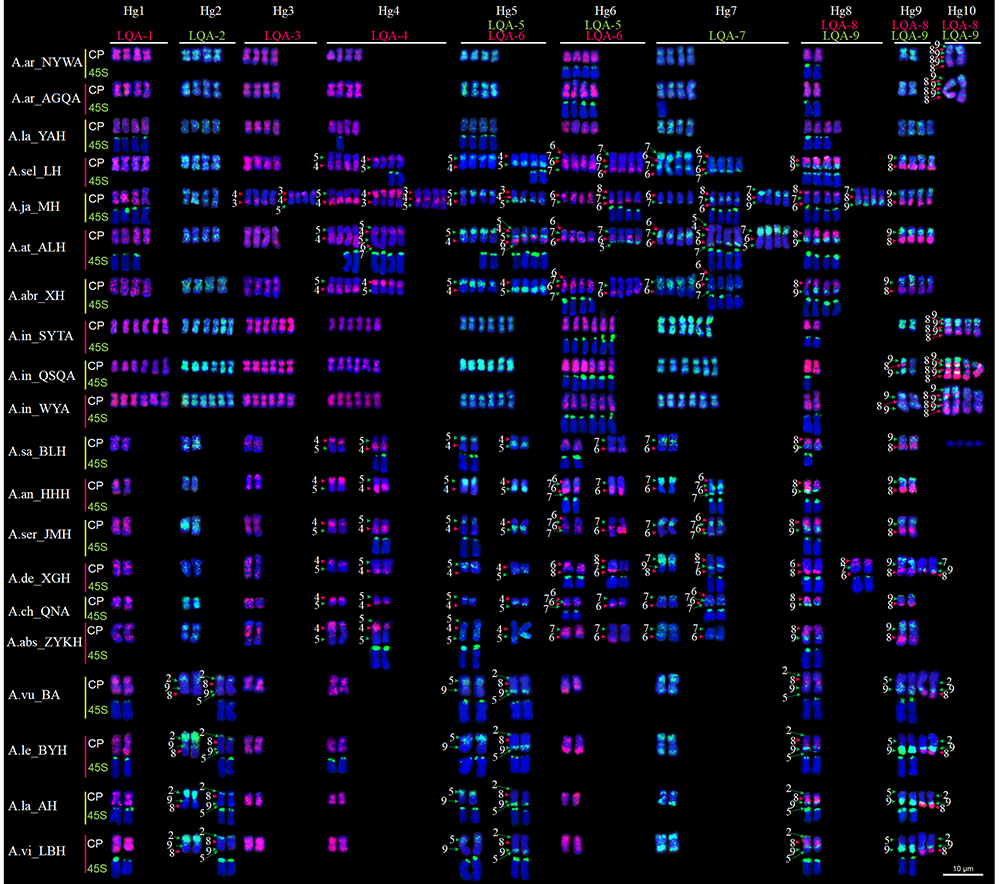Click the Hg3 column header
The height and width of the screenshot is (884, 1000).
[283, 11]
